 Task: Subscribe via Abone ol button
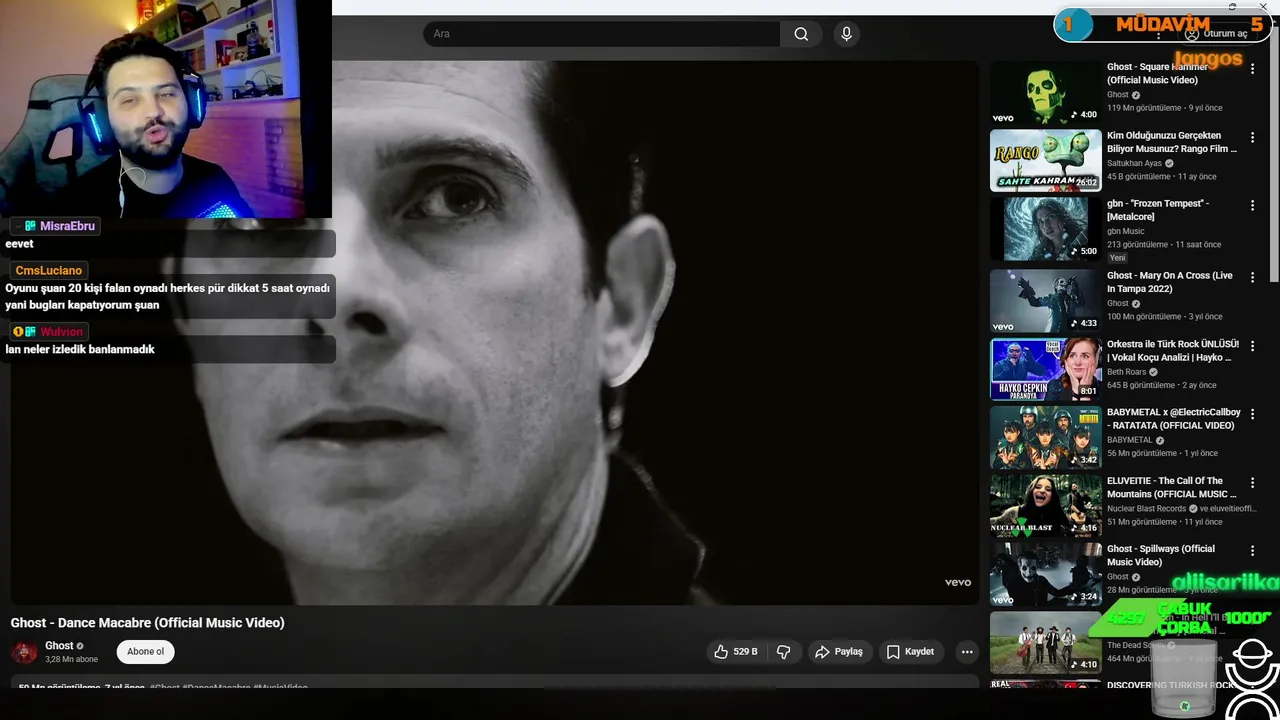(145, 652)
